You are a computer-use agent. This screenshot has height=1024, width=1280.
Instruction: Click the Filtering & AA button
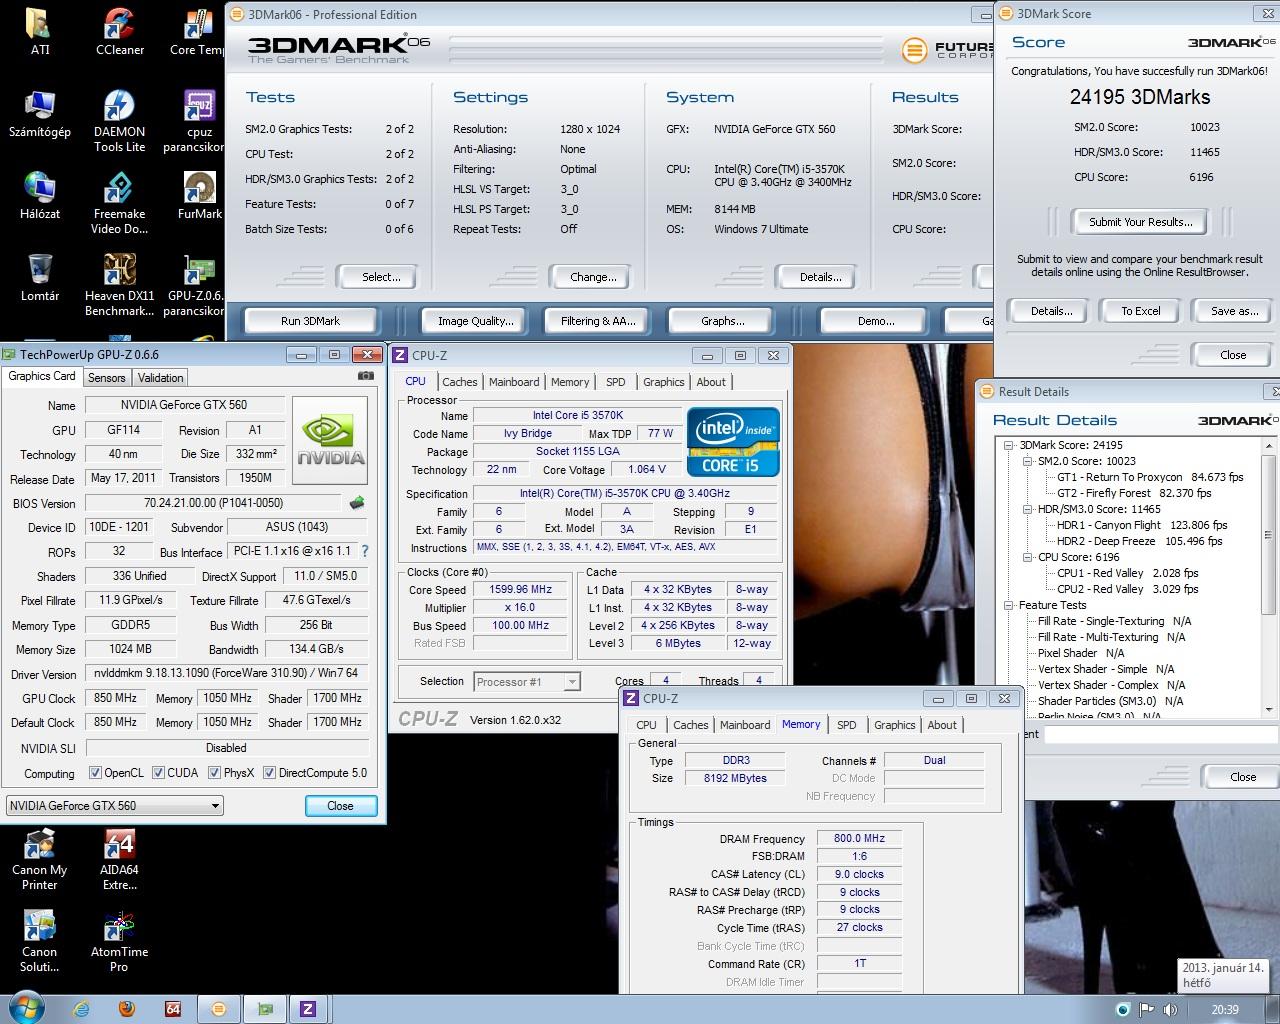(x=598, y=321)
